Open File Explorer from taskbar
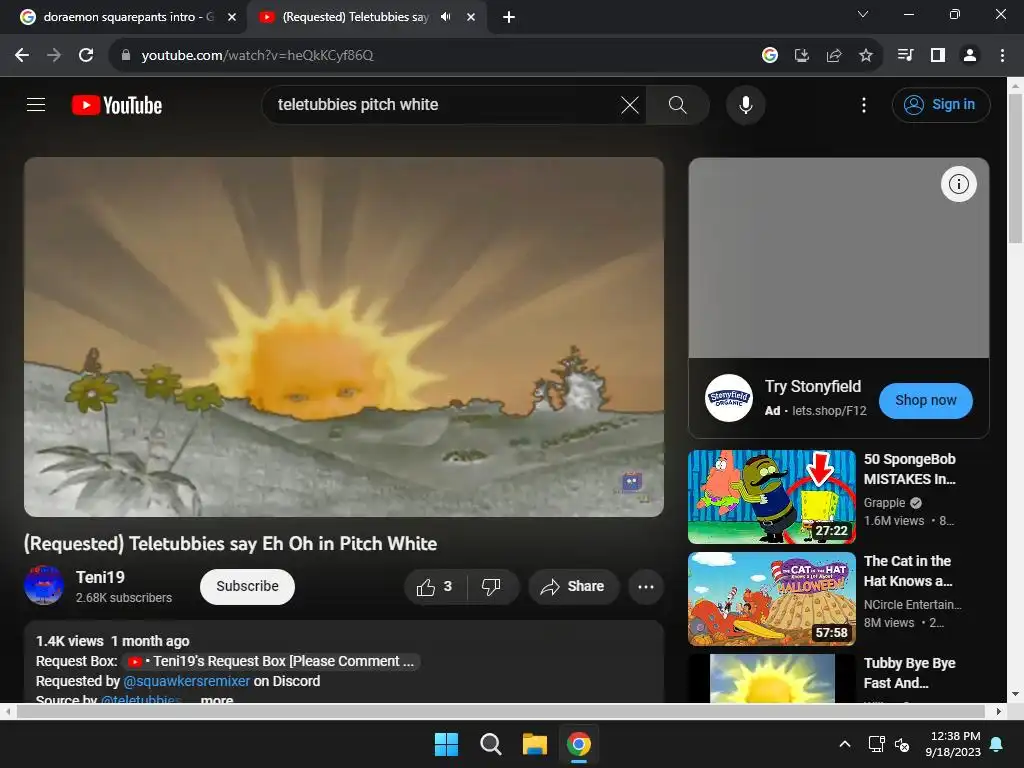This screenshot has width=1024, height=768. pos(534,744)
